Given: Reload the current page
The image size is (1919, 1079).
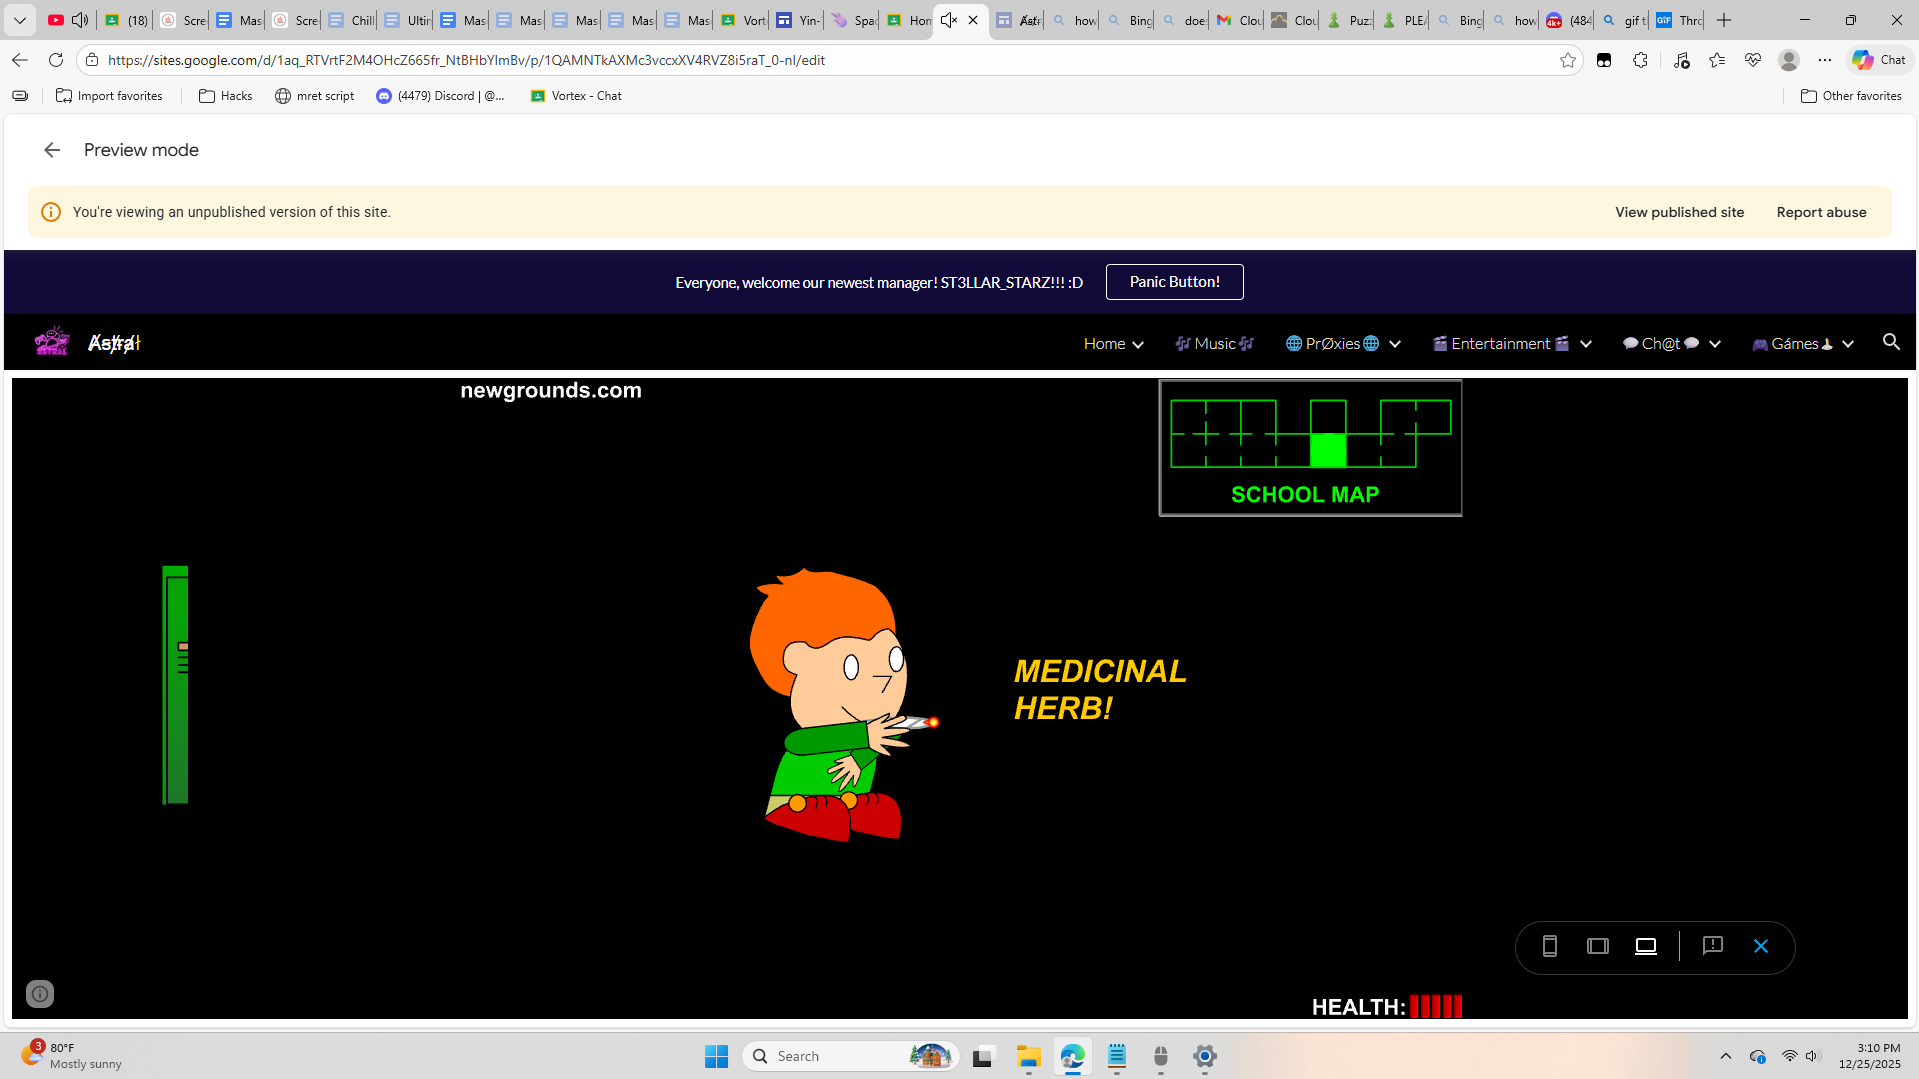Looking at the screenshot, I should pos(56,60).
